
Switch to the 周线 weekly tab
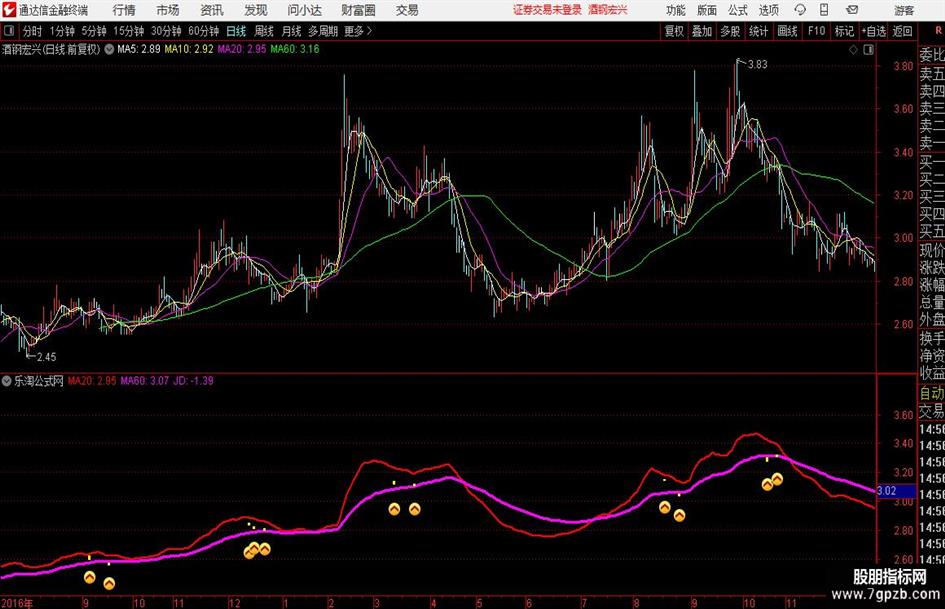(x=263, y=31)
